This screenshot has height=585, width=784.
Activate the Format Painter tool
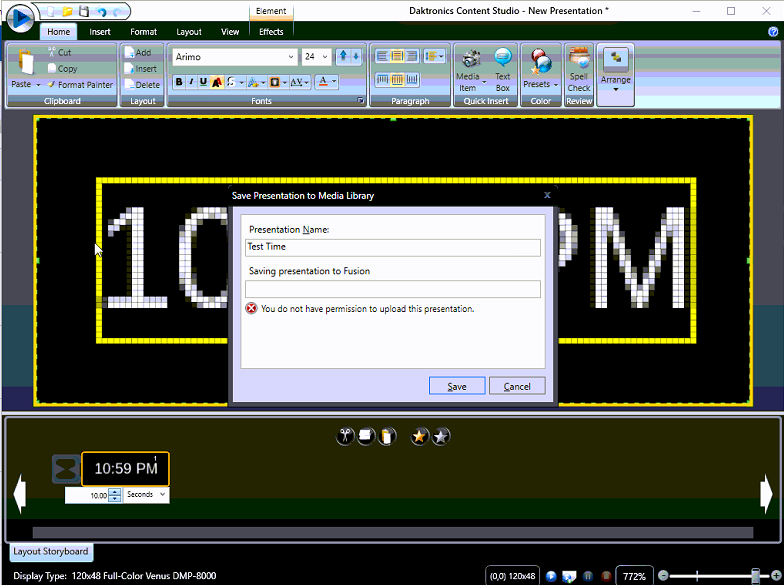click(x=80, y=84)
